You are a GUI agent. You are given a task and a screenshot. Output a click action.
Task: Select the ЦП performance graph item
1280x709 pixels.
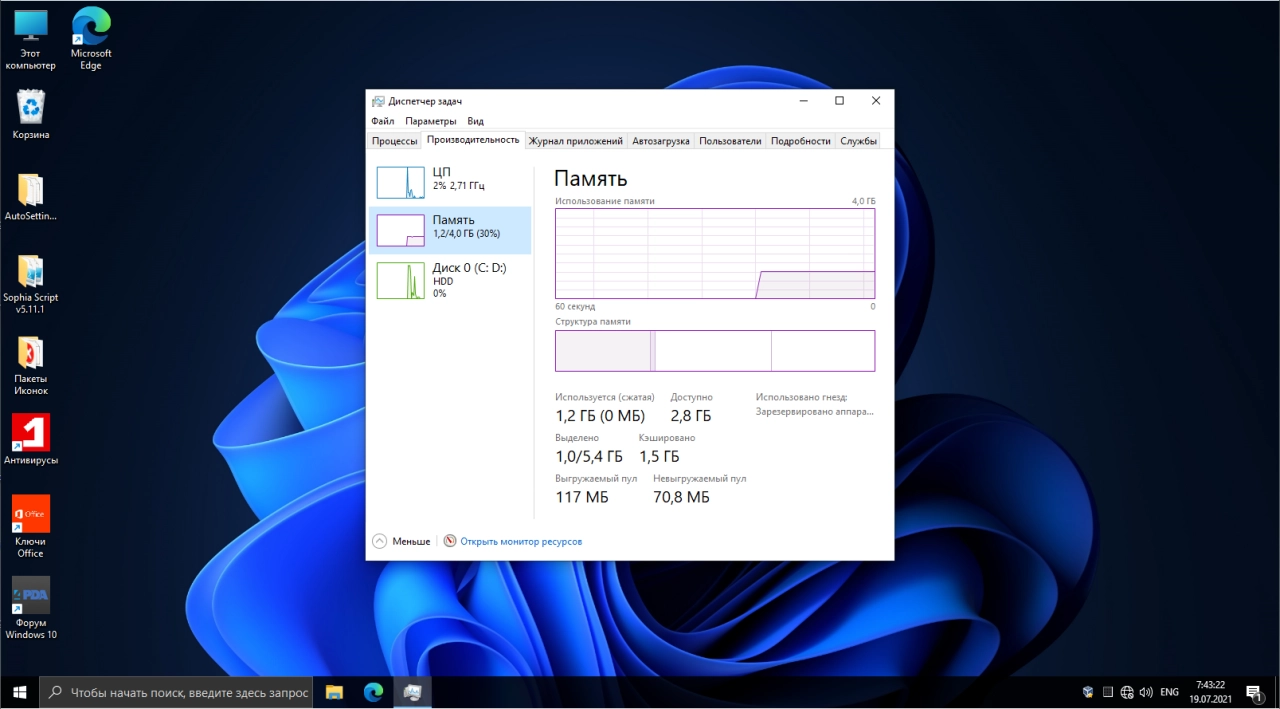[x=450, y=182]
